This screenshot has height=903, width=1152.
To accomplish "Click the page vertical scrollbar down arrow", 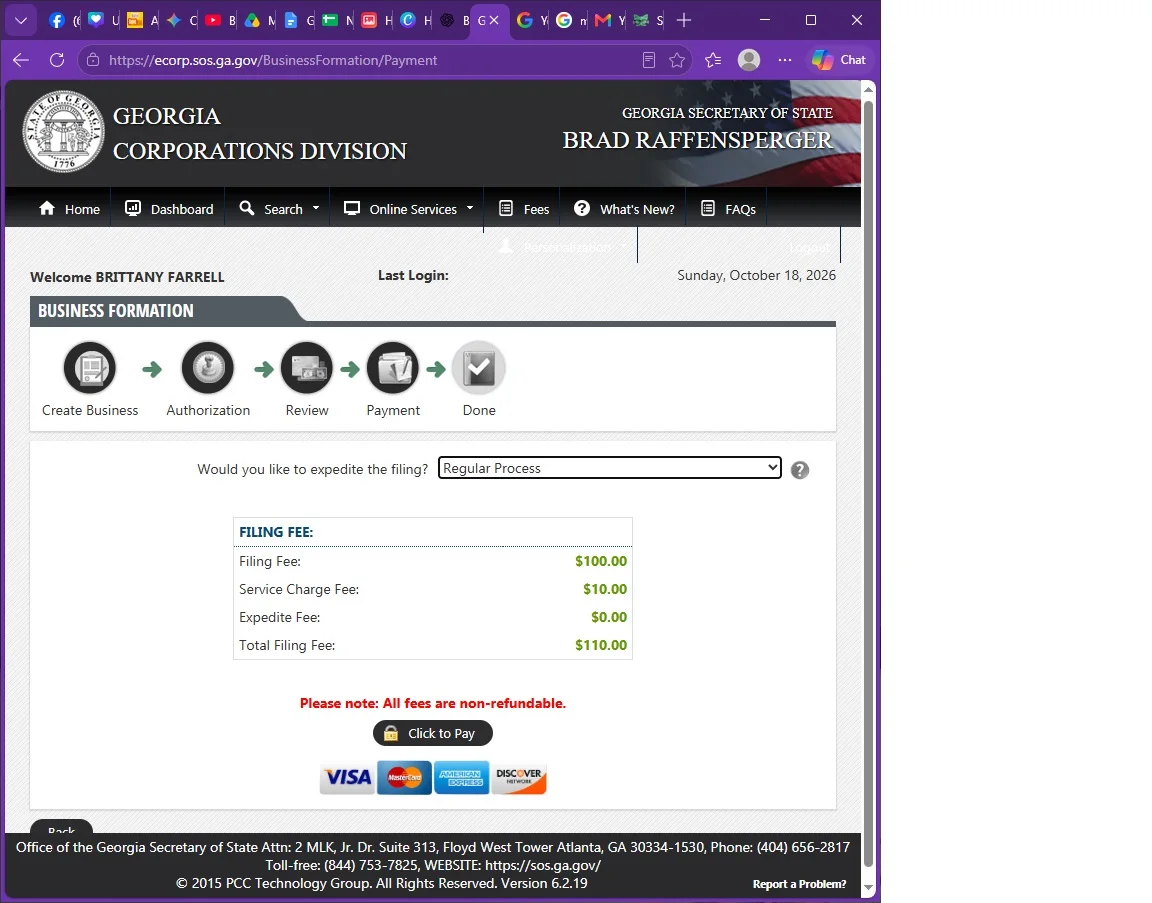I will [868, 888].
